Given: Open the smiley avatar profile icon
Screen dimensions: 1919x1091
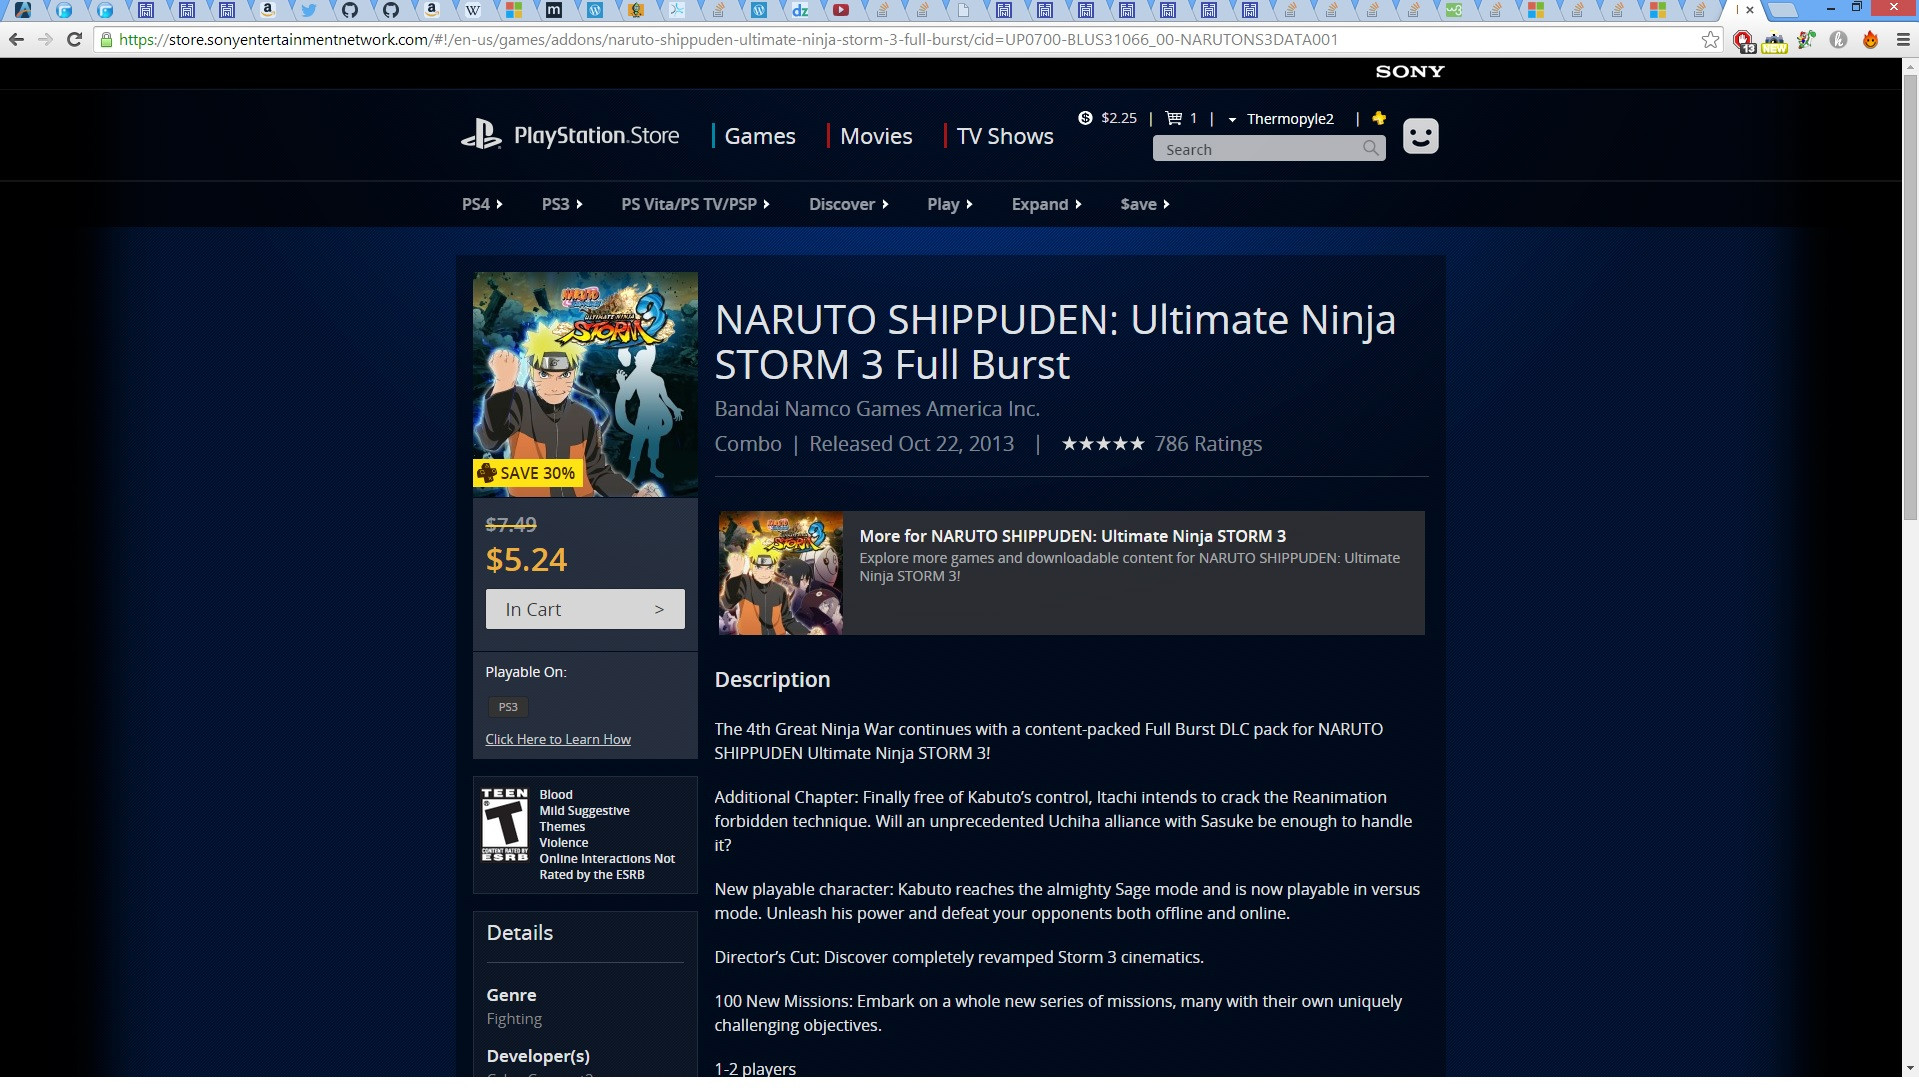Looking at the screenshot, I should point(1420,136).
